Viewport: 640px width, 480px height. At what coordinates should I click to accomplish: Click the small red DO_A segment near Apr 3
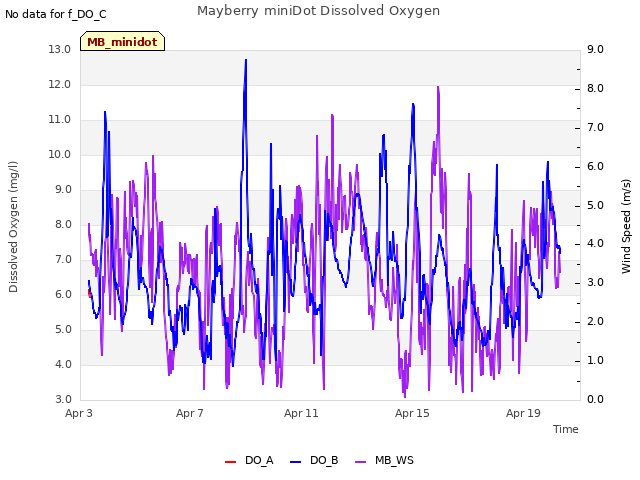point(89,293)
